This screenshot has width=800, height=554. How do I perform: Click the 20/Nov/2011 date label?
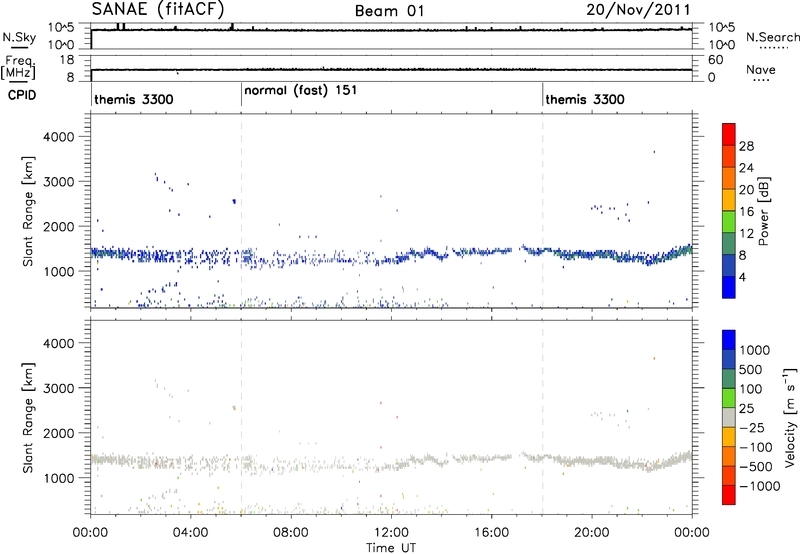point(638,10)
